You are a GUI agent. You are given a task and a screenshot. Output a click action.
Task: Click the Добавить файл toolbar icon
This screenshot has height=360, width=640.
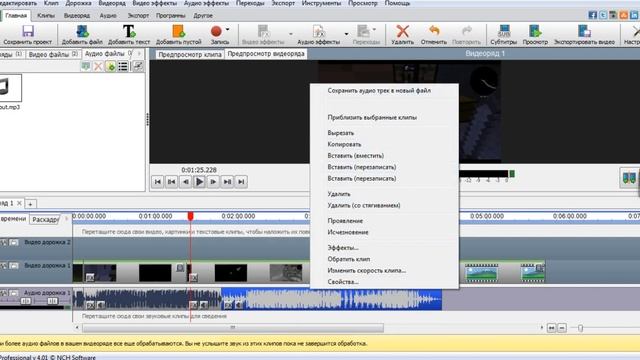pos(82,31)
